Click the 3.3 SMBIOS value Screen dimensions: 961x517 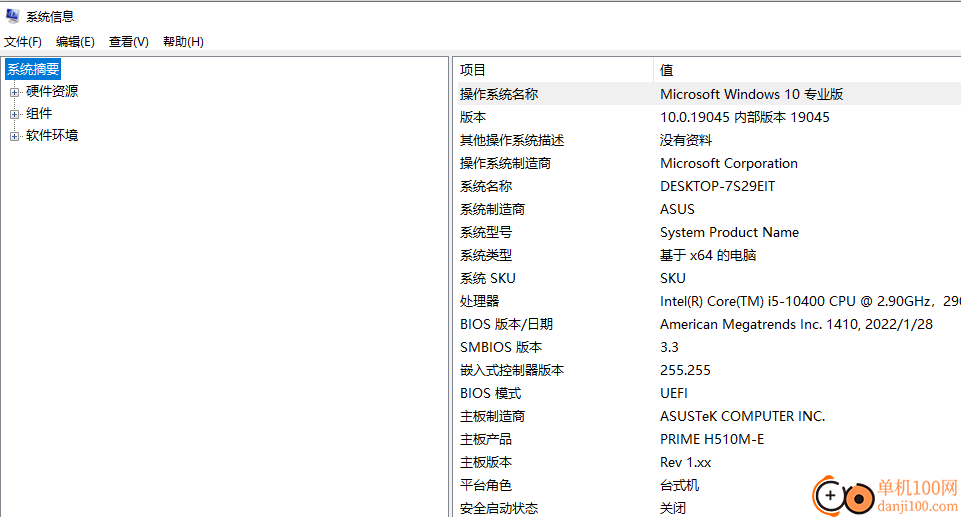tap(669, 347)
